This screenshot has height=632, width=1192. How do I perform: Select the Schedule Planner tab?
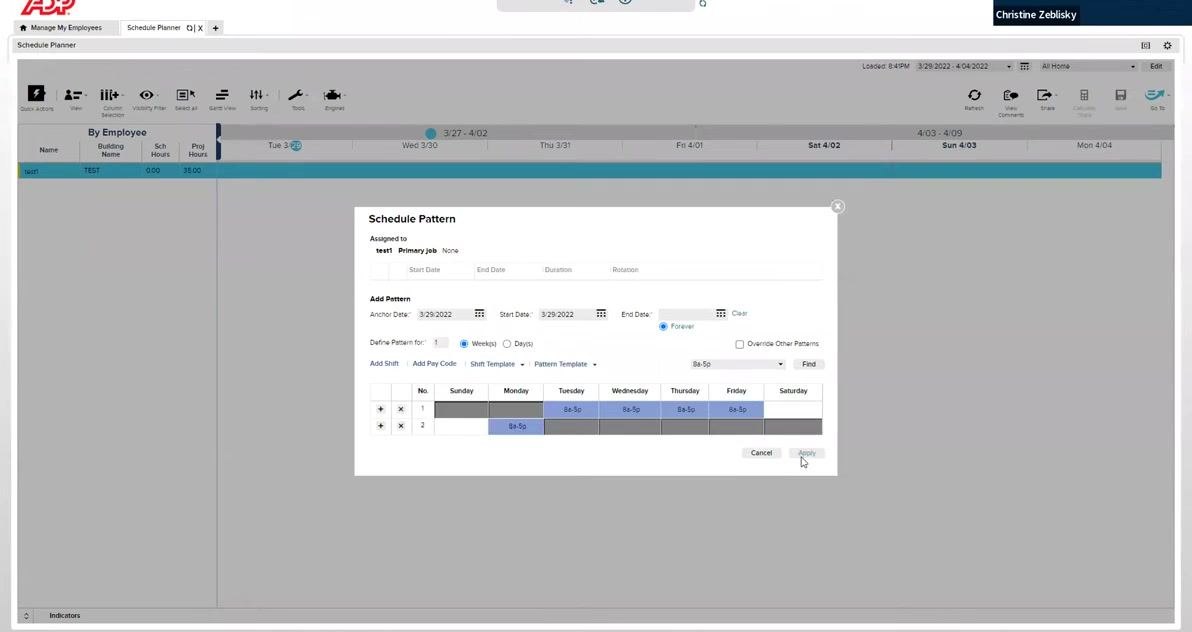click(x=154, y=27)
